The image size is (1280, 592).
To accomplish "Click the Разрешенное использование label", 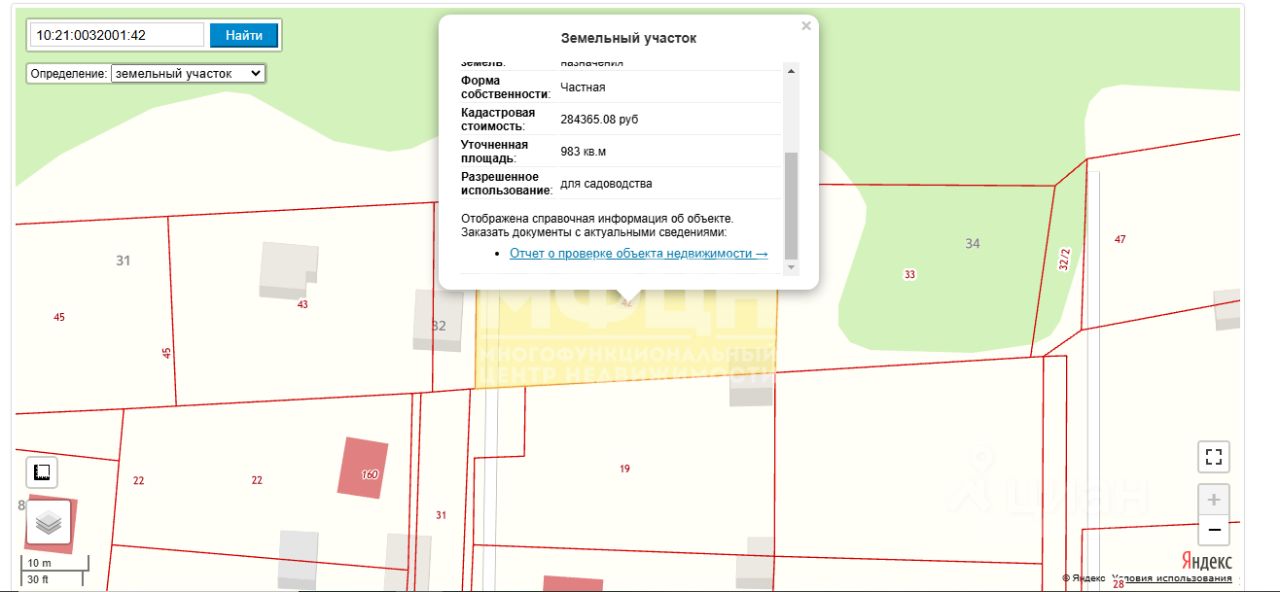I will [506, 184].
